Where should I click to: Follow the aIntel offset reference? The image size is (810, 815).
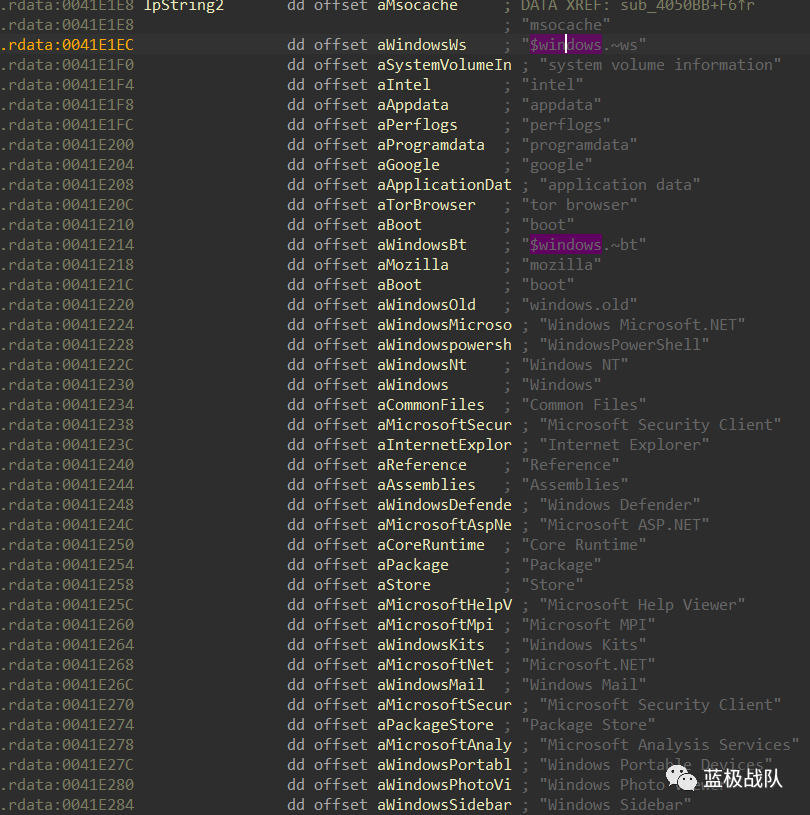[x=403, y=85]
